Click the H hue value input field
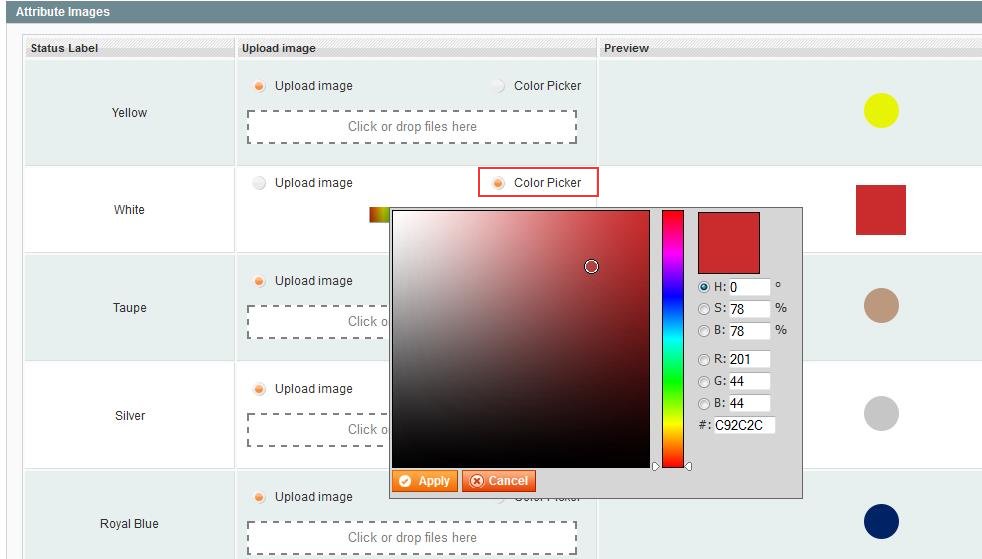This screenshot has height=559, width=982. pyautogui.click(x=749, y=287)
